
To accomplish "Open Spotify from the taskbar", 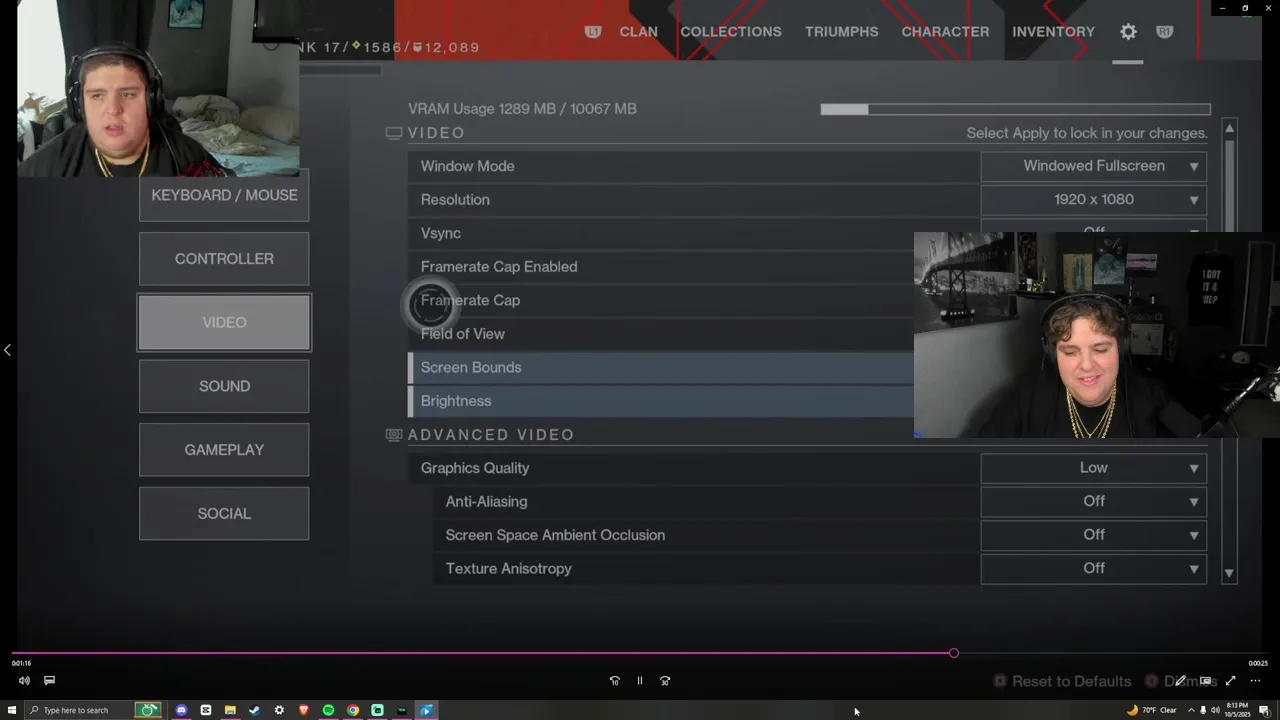I will [x=328, y=710].
